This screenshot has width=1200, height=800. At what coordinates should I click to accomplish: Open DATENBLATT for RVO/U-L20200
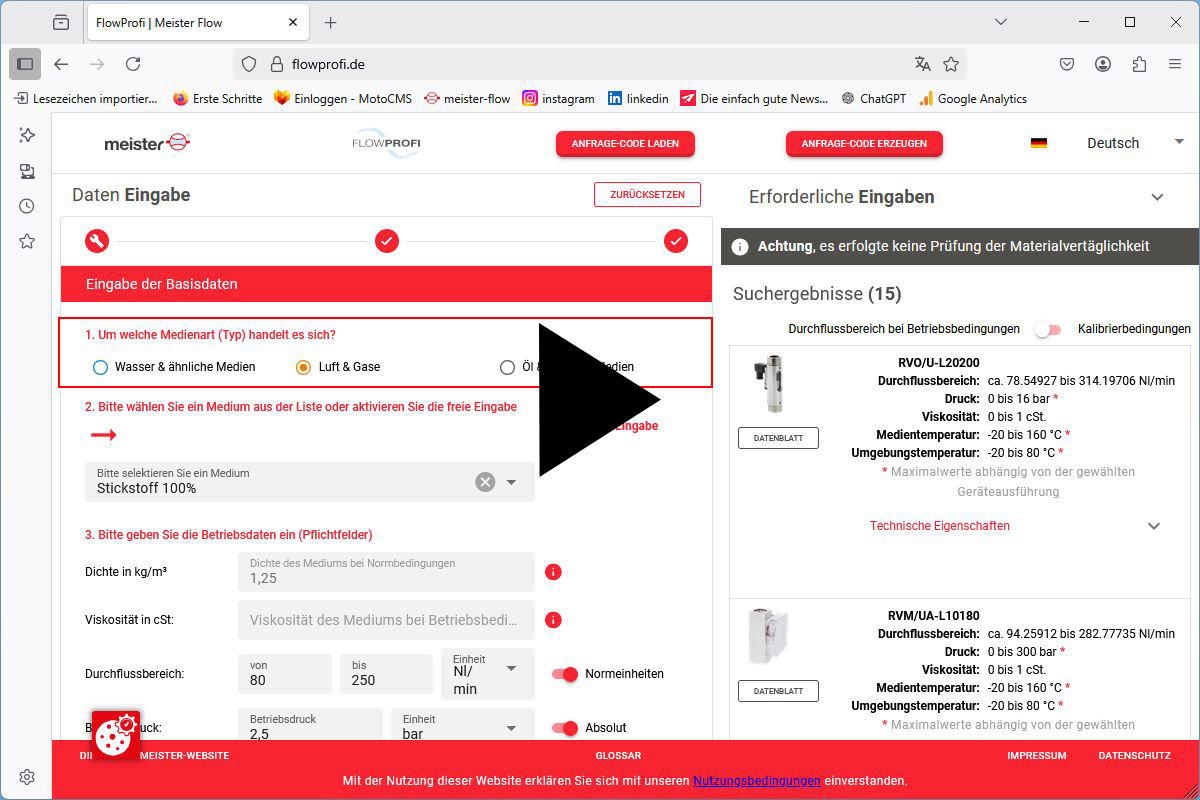point(778,438)
